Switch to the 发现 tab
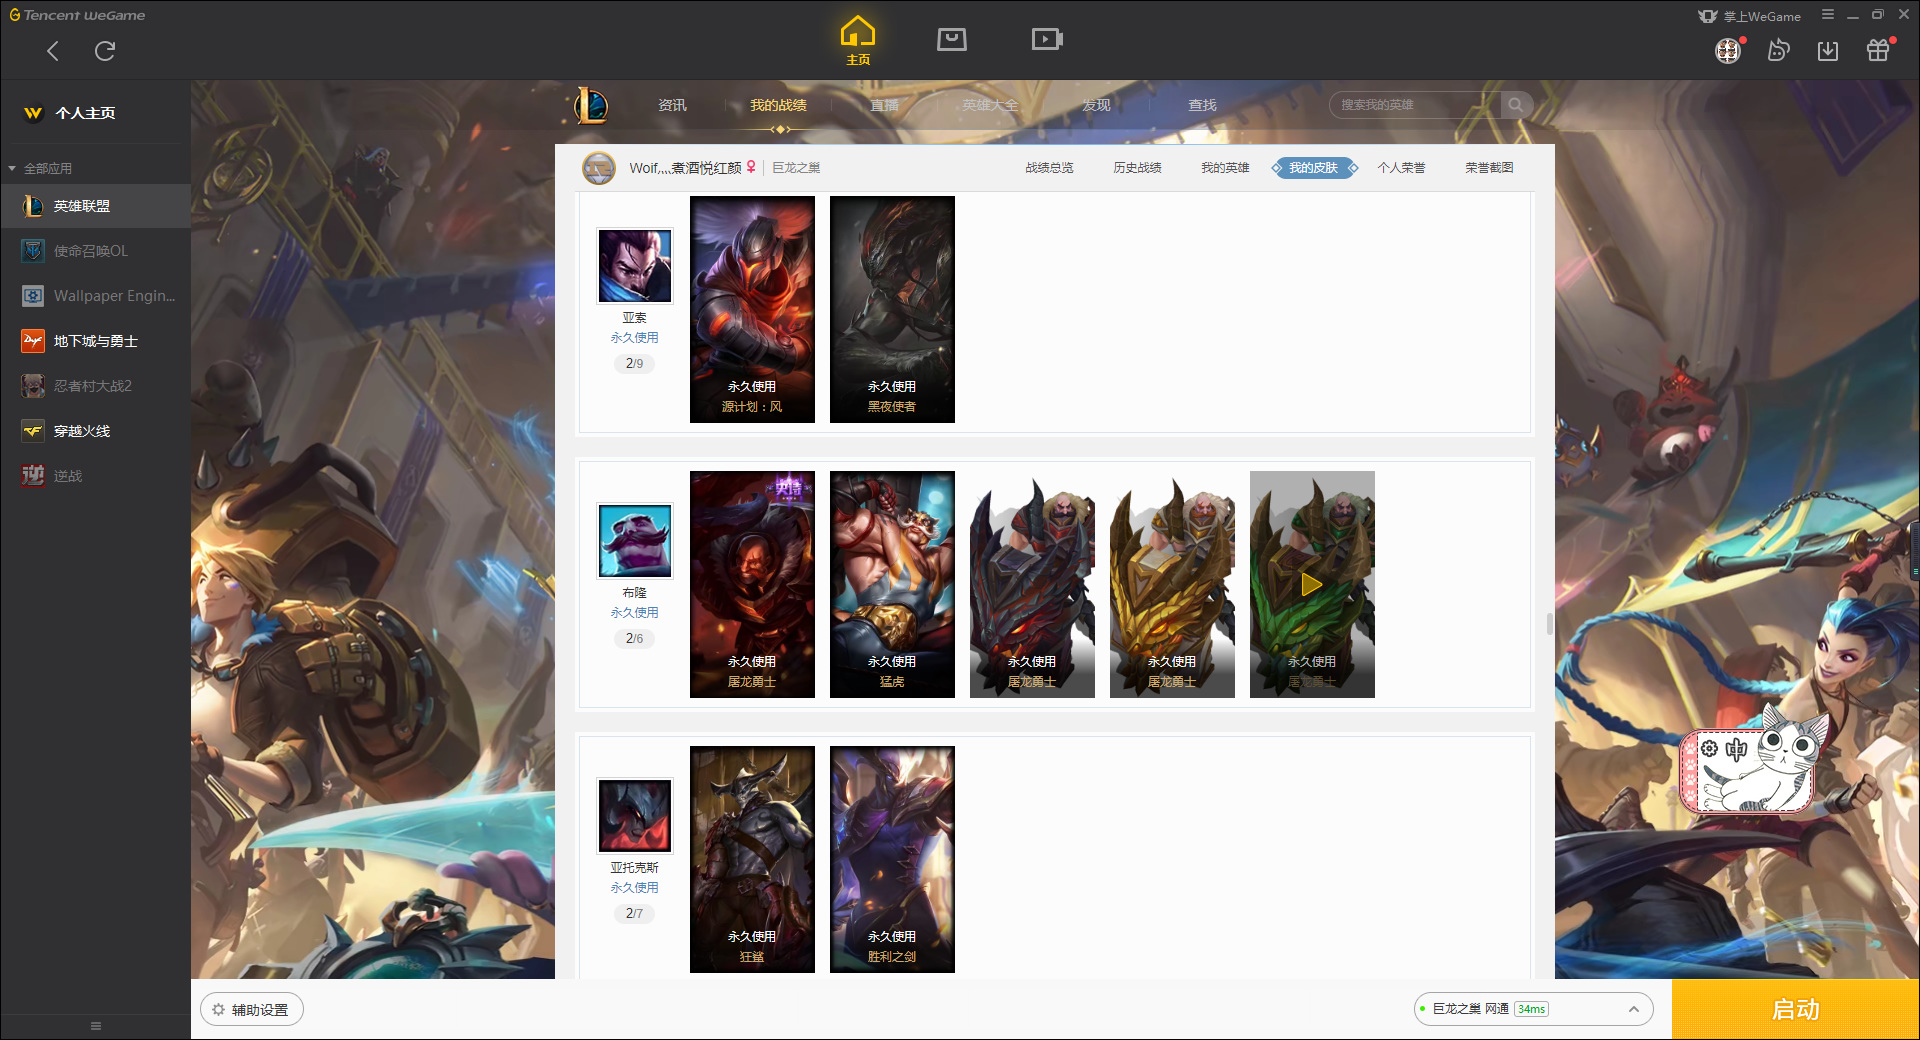1920x1040 pixels. [1096, 105]
